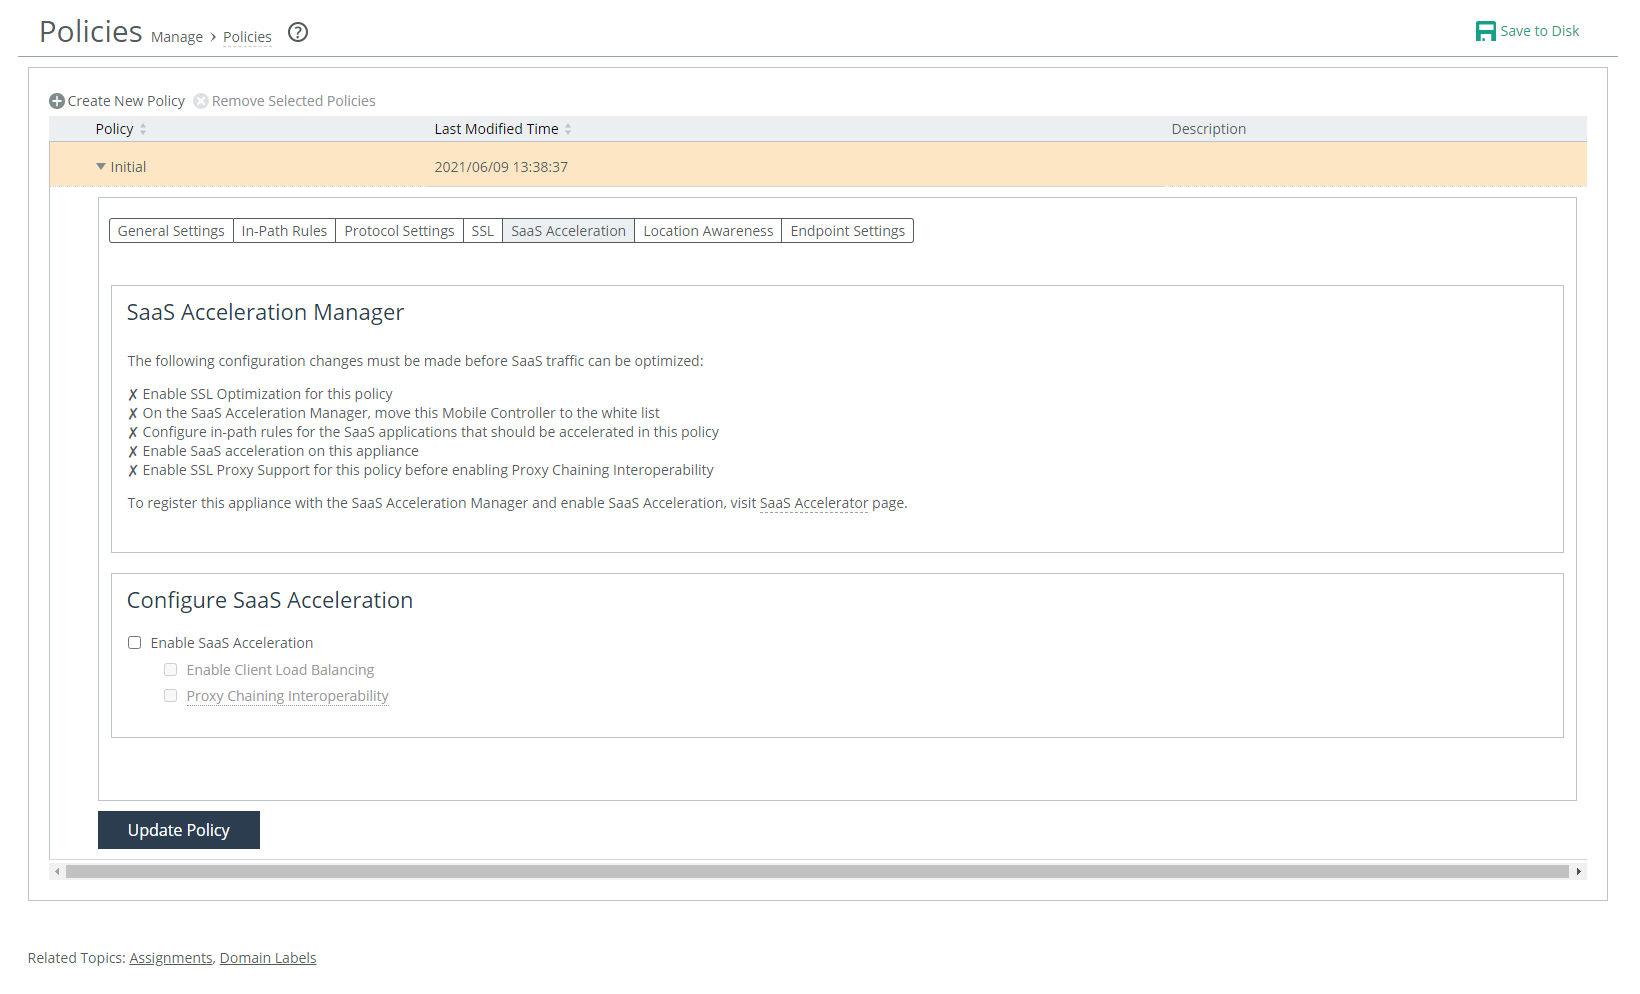The image size is (1640, 994).
Task: Click the Save to Disk floppy icon
Action: pyautogui.click(x=1486, y=31)
